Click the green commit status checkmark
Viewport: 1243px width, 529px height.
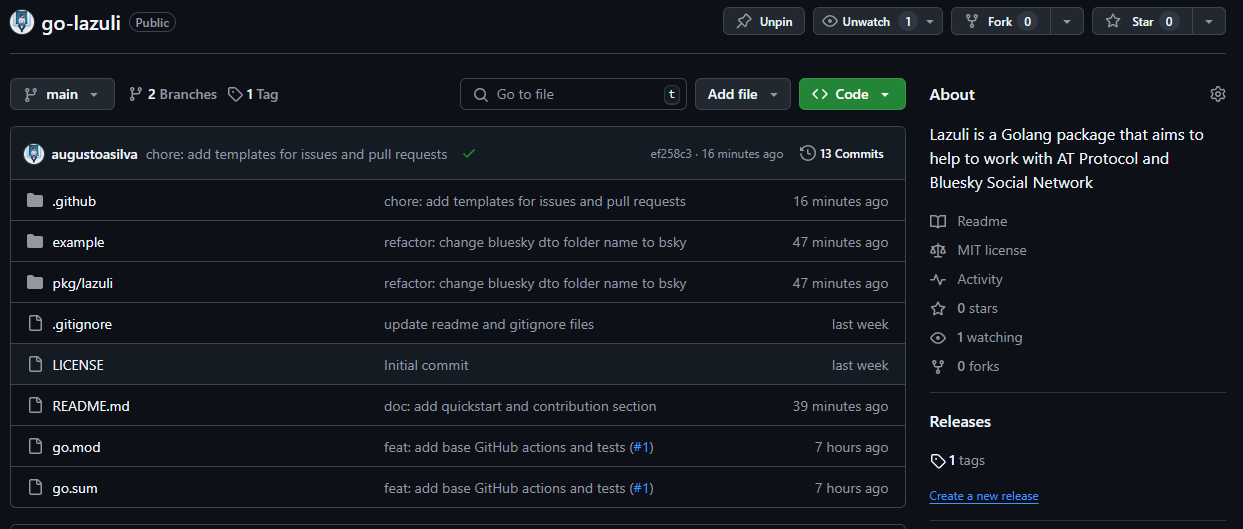click(x=469, y=154)
